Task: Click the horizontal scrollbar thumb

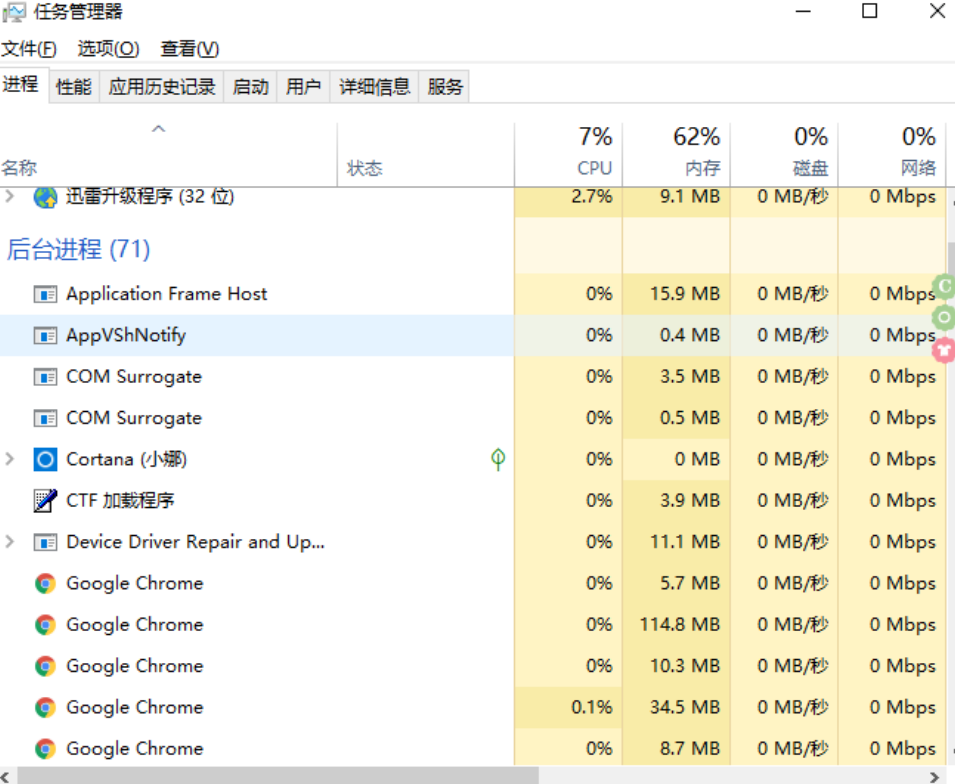Action: click(x=278, y=775)
